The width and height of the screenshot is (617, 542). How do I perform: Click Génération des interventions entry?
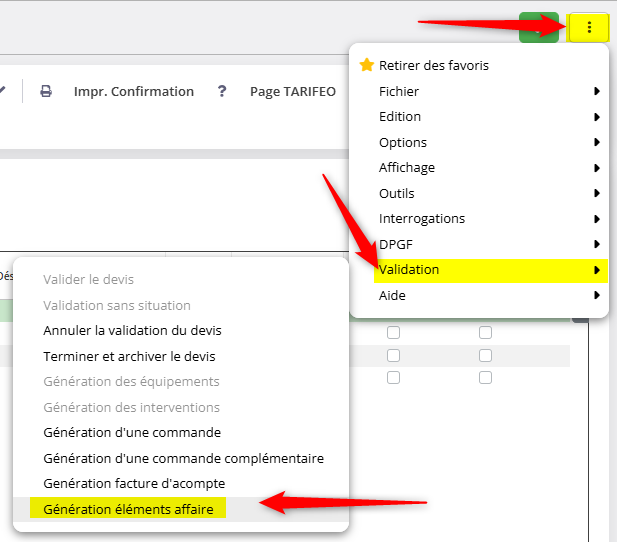(131, 407)
